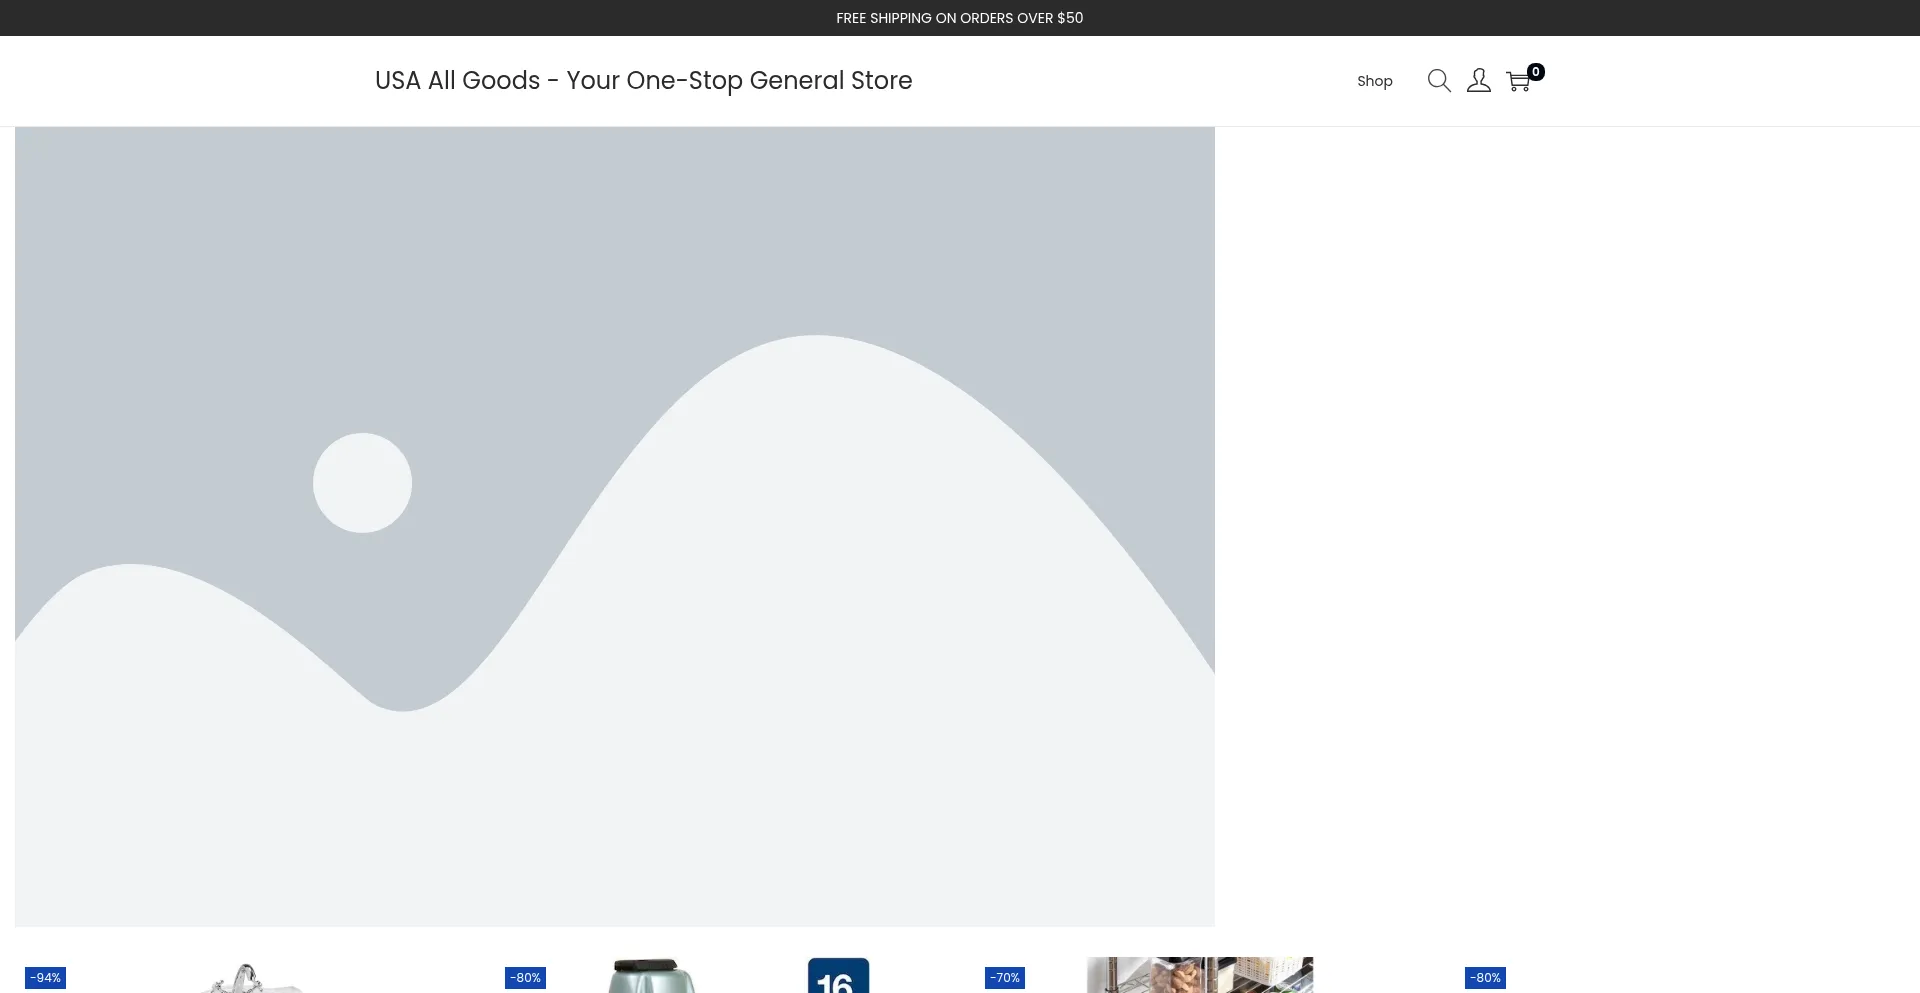
Task: Open the green jar product thumbnail
Action: tap(652, 976)
